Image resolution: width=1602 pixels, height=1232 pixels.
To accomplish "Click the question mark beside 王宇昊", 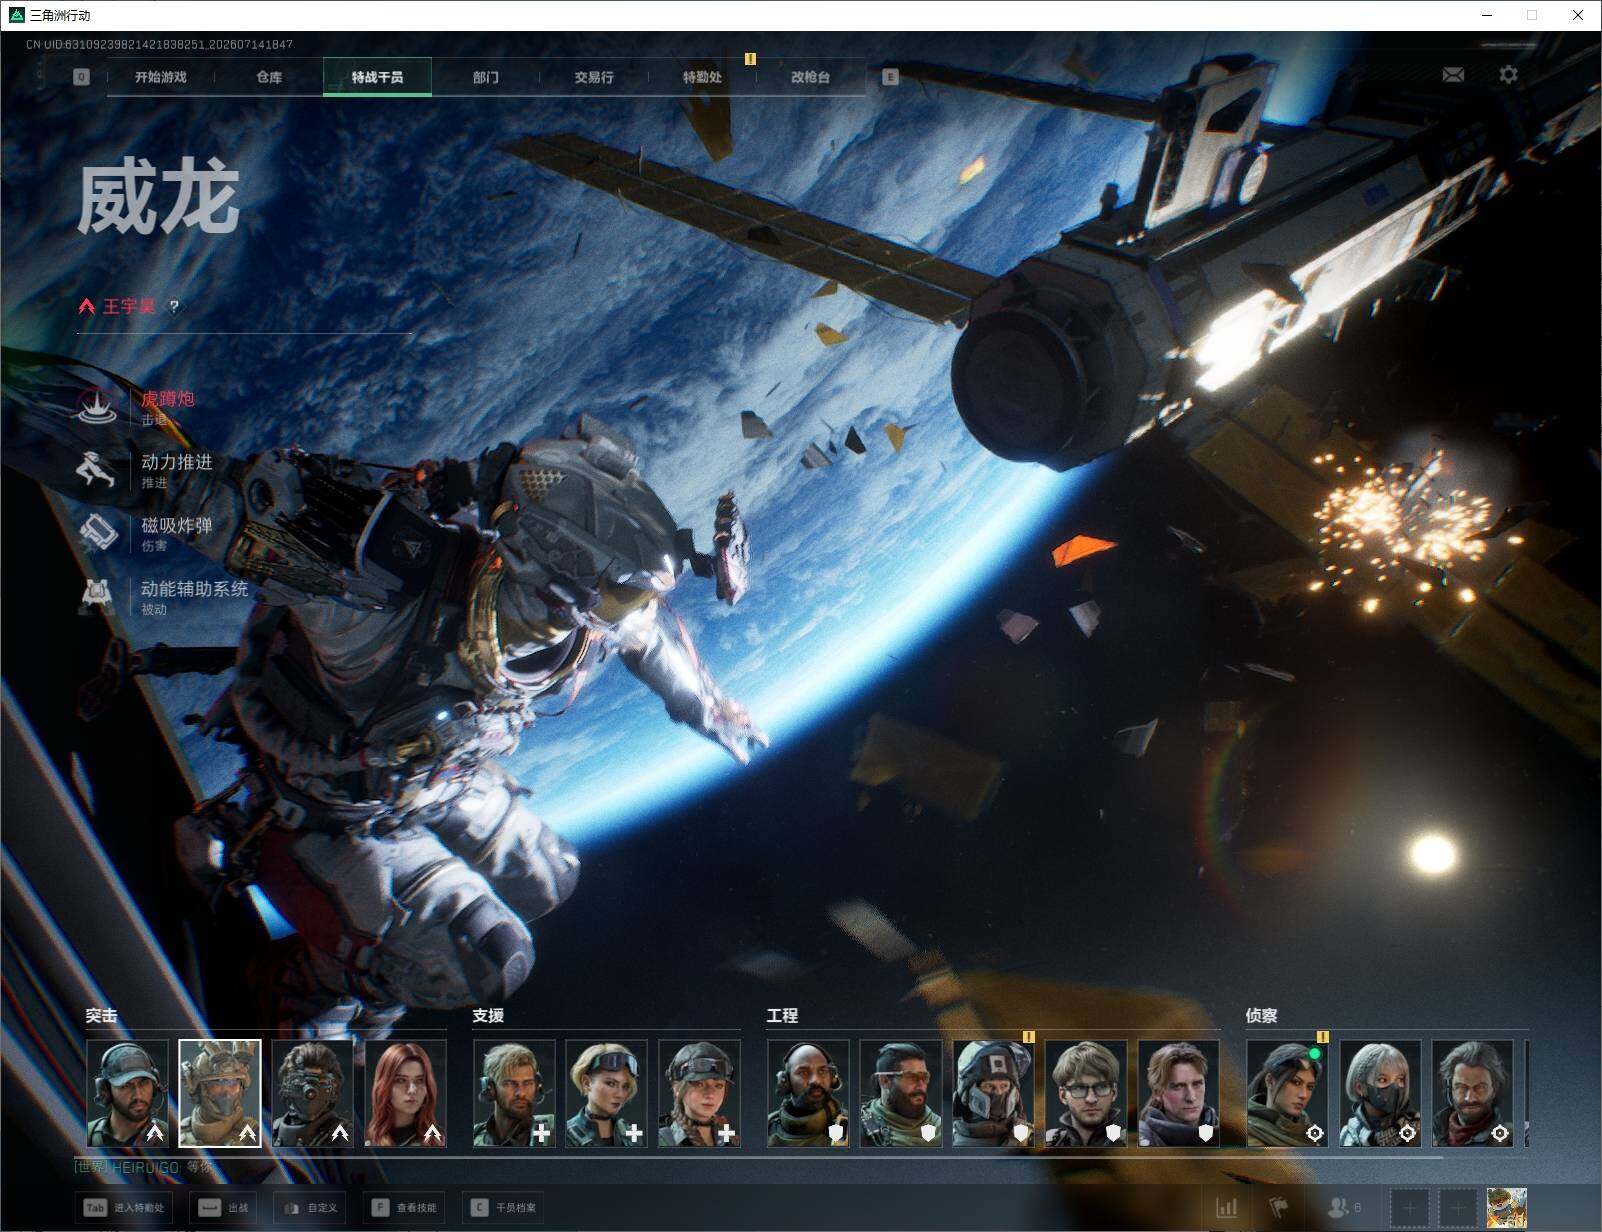I will click(174, 307).
